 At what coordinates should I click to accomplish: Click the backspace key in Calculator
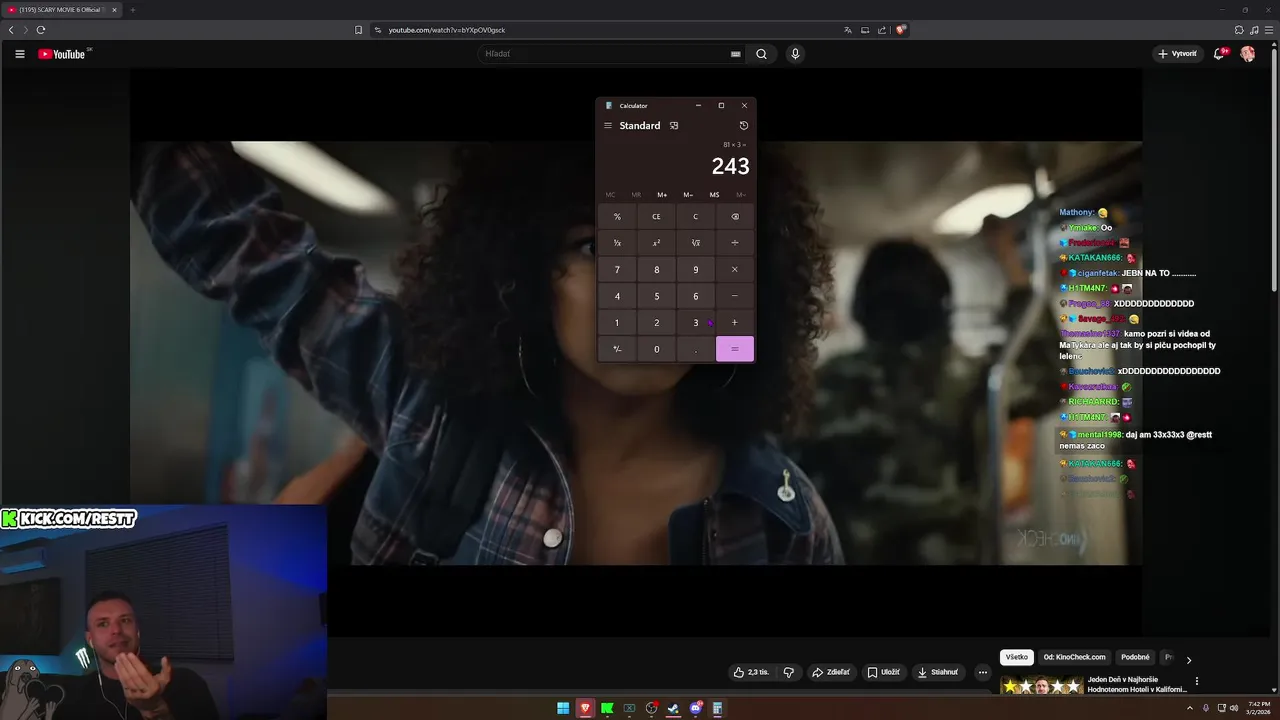coord(735,217)
